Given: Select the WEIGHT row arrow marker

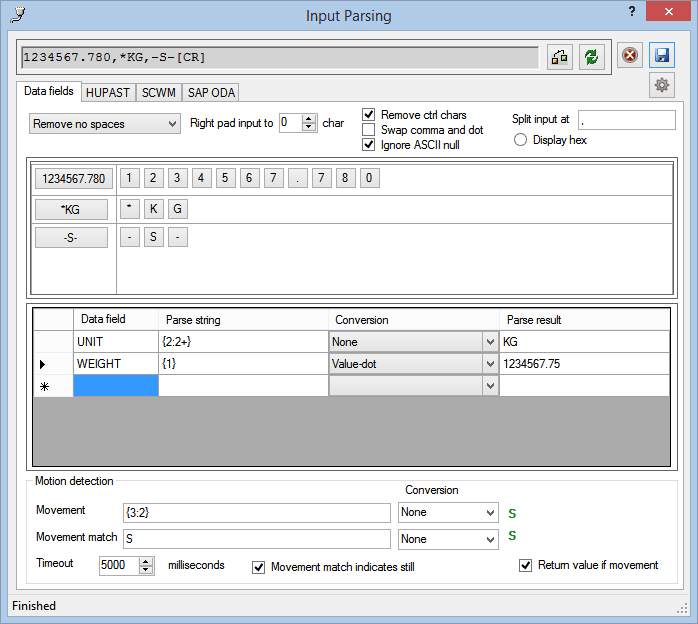Looking at the screenshot, I should pos(42,364).
